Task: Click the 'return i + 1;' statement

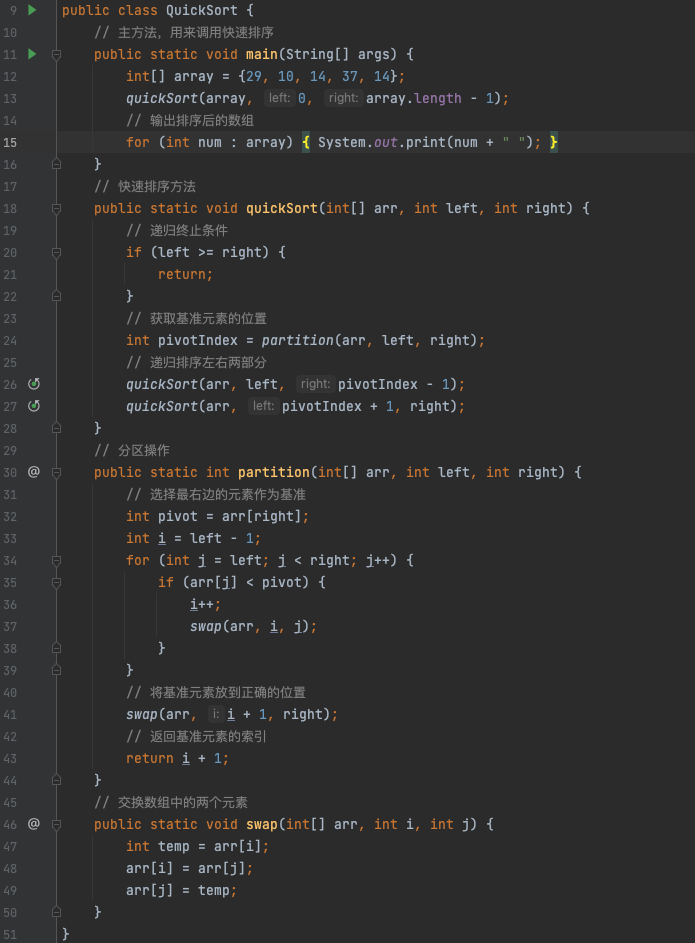Action: click(x=177, y=758)
